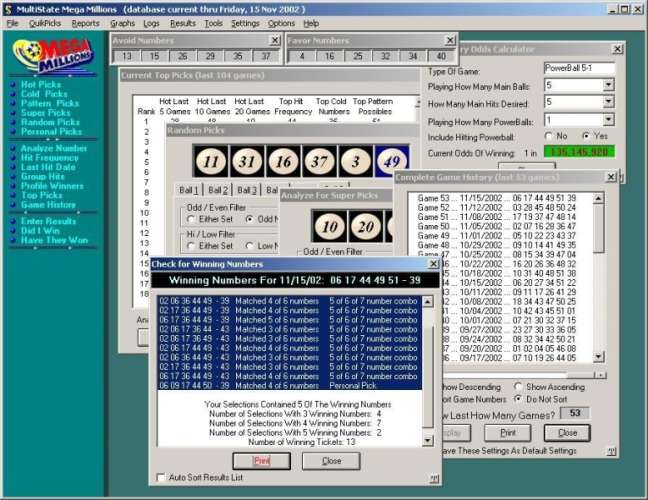Select Last Hit Date sidebar entry
This screenshot has height=500, width=648.
pos(48,167)
